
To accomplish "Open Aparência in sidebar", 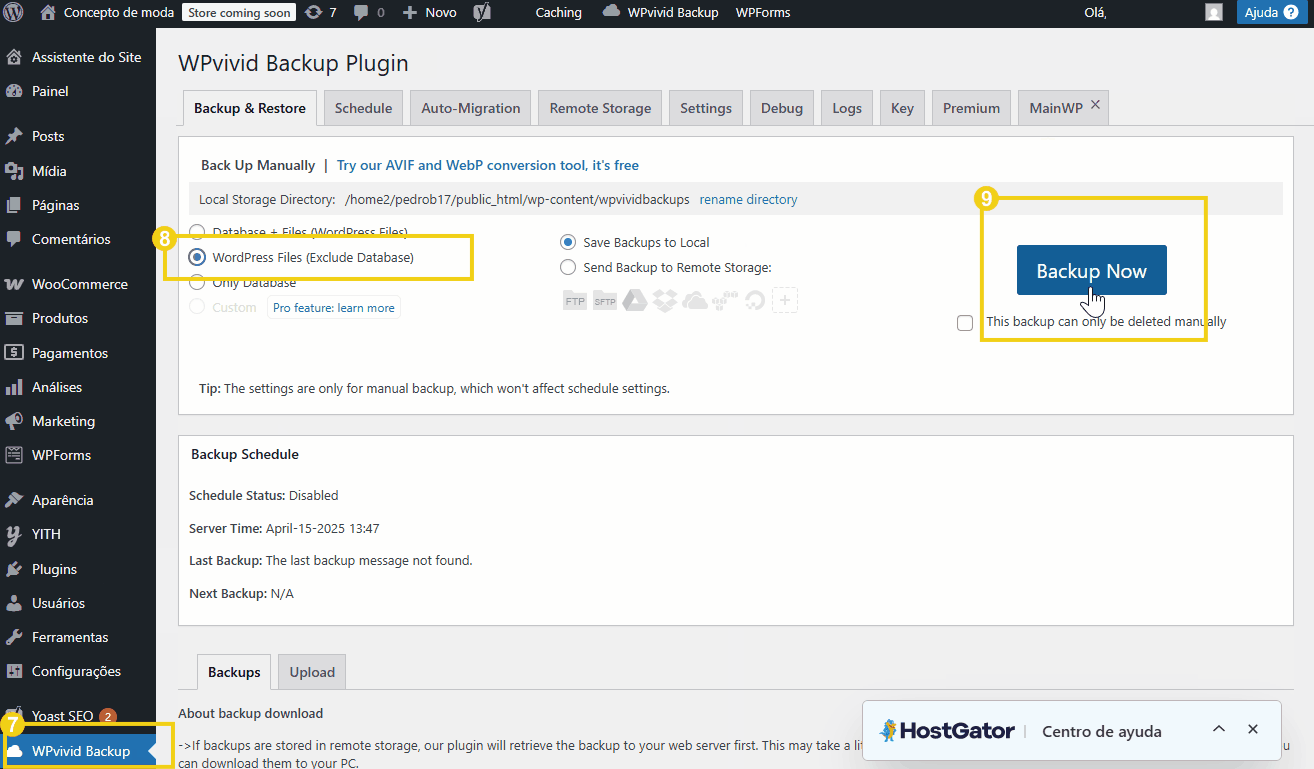I will click(78, 500).
